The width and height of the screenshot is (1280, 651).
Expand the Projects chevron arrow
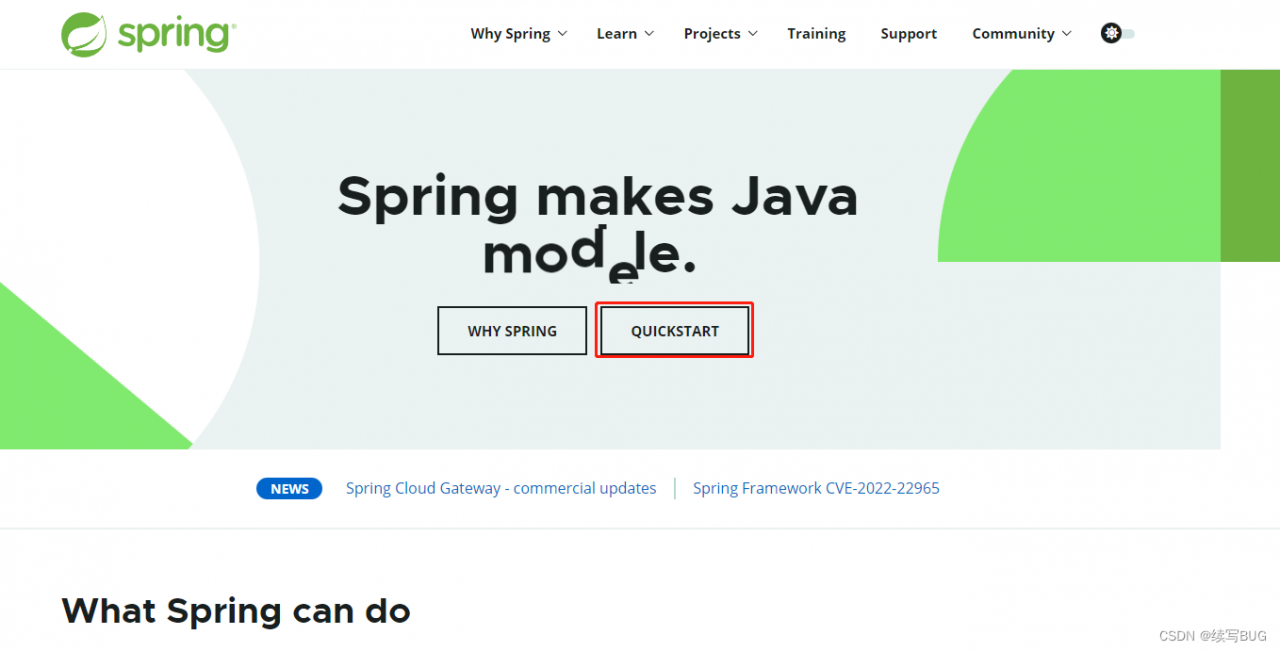tap(753, 33)
